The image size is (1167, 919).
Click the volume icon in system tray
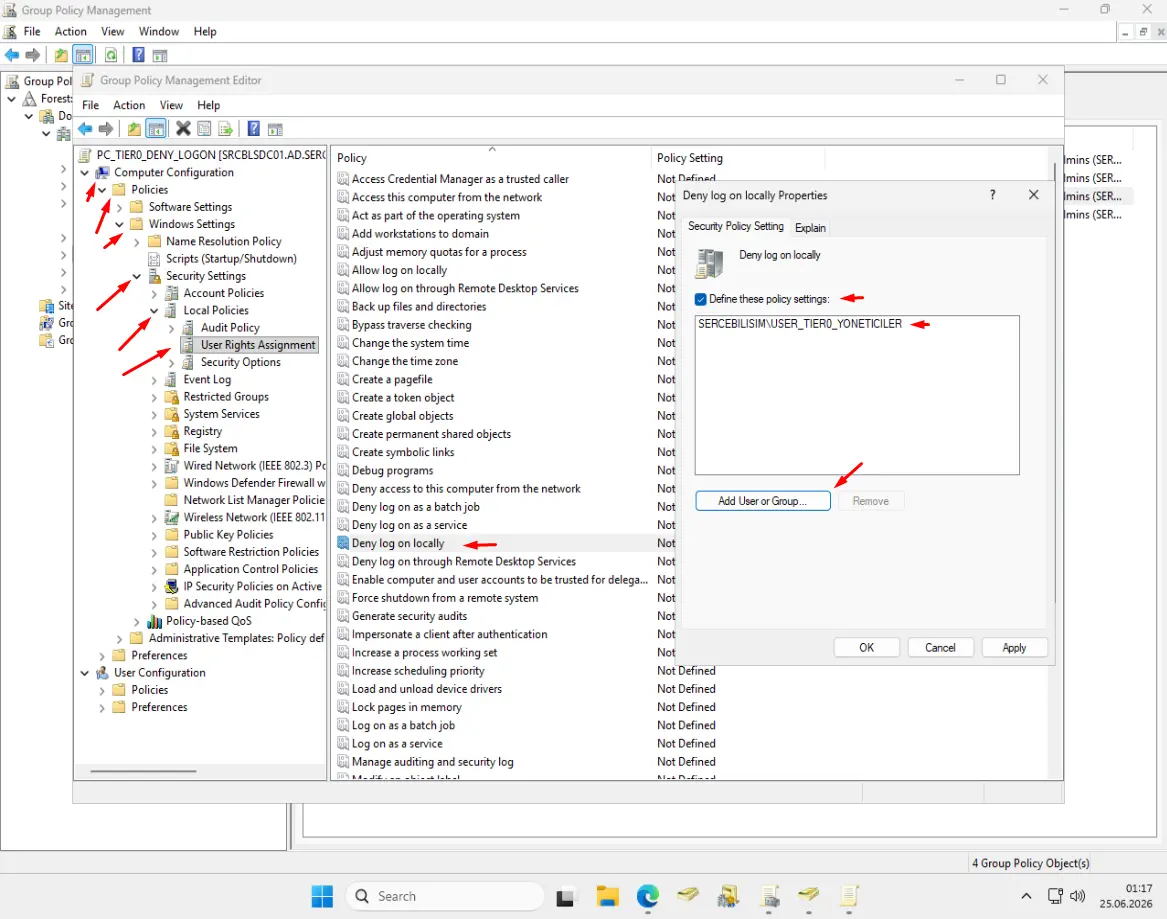[1077, 896]
